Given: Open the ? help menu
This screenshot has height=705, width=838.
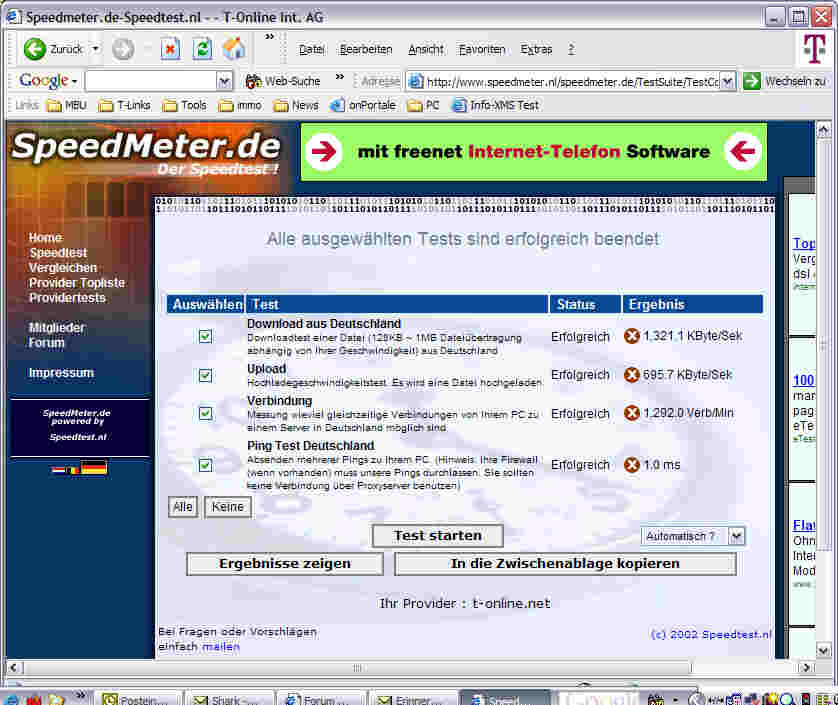Looking at the screenshot, I should click(x=571, y=50).
